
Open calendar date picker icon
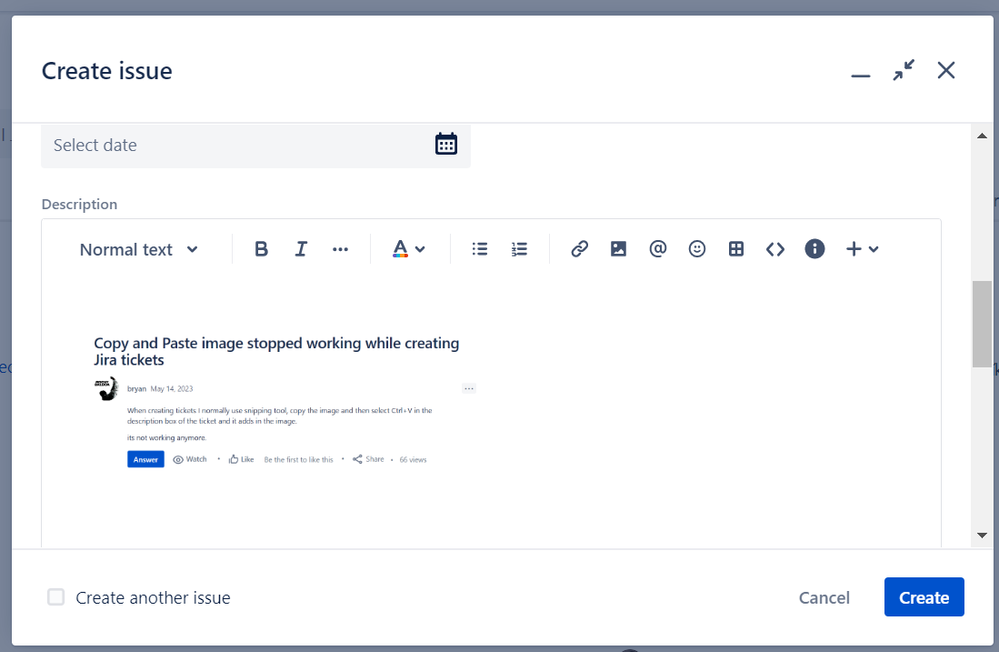tap(446, 144)
